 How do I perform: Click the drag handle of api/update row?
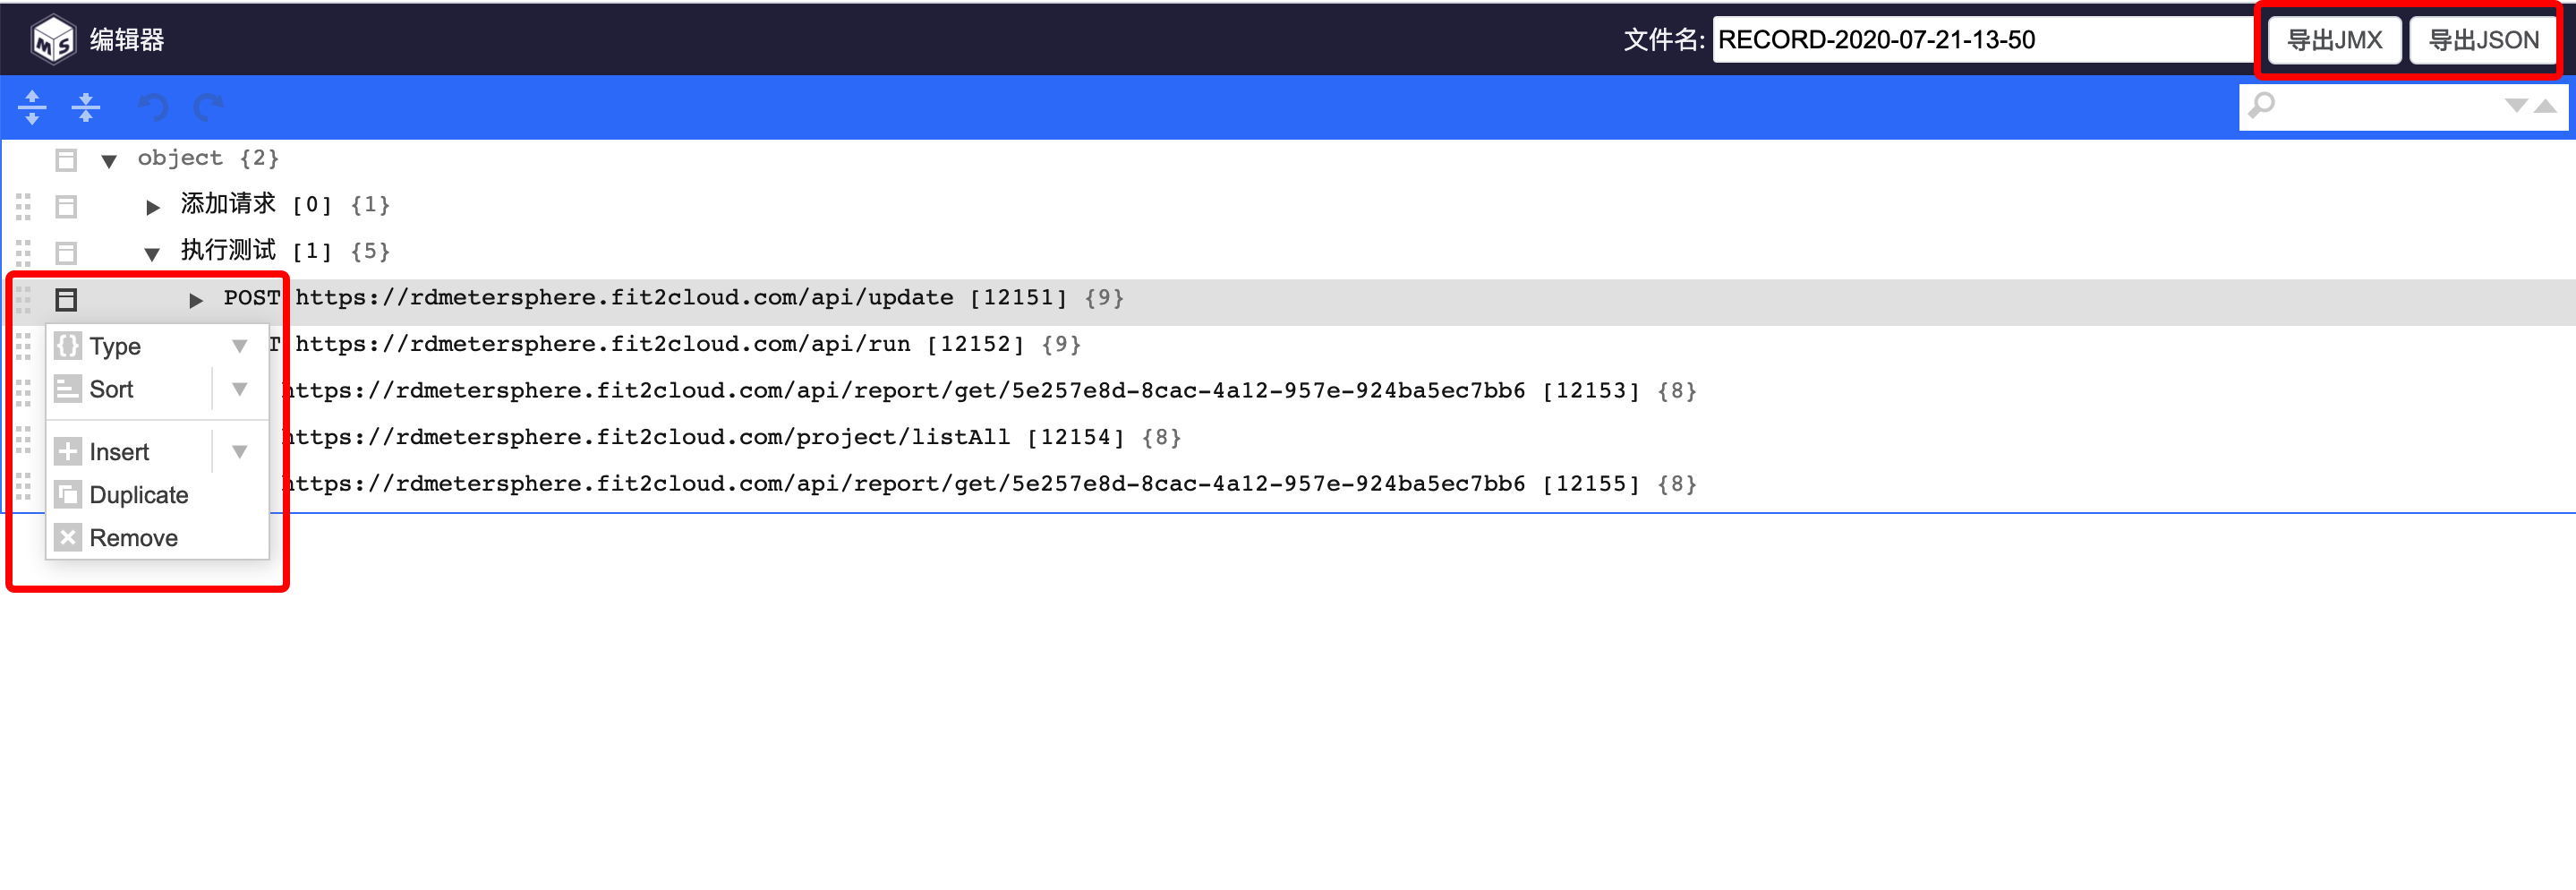pos(24,300)
